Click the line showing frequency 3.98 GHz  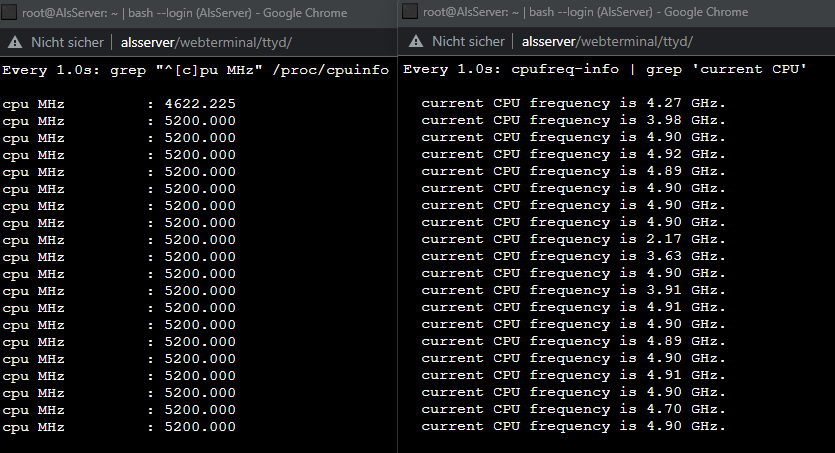click(574, 120)
